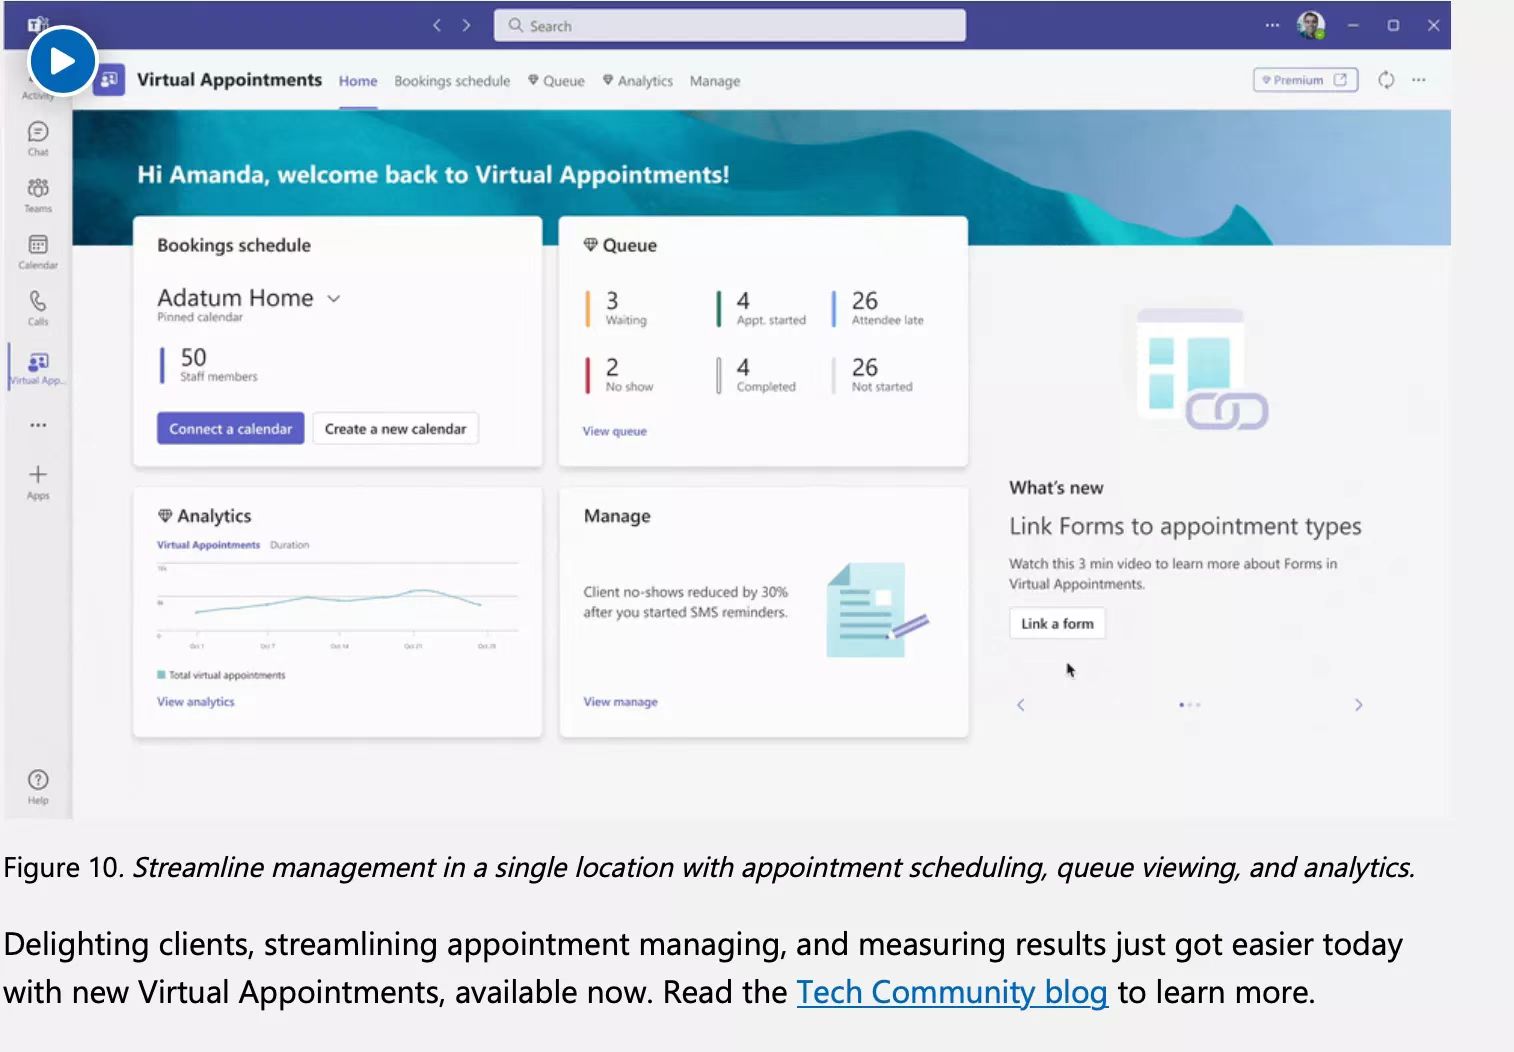
Task: Switch to the Analytics tab
Action: point(637,81)
